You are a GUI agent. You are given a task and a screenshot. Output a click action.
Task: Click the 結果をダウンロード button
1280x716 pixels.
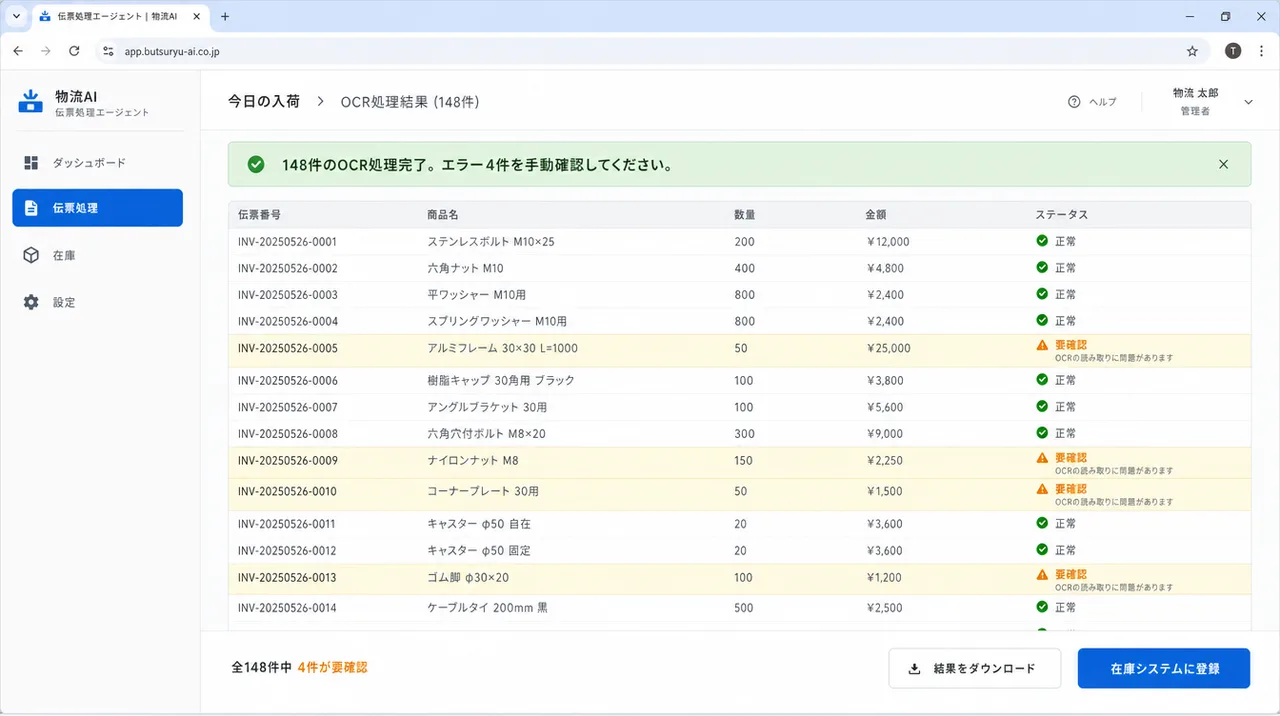[974, 668]
